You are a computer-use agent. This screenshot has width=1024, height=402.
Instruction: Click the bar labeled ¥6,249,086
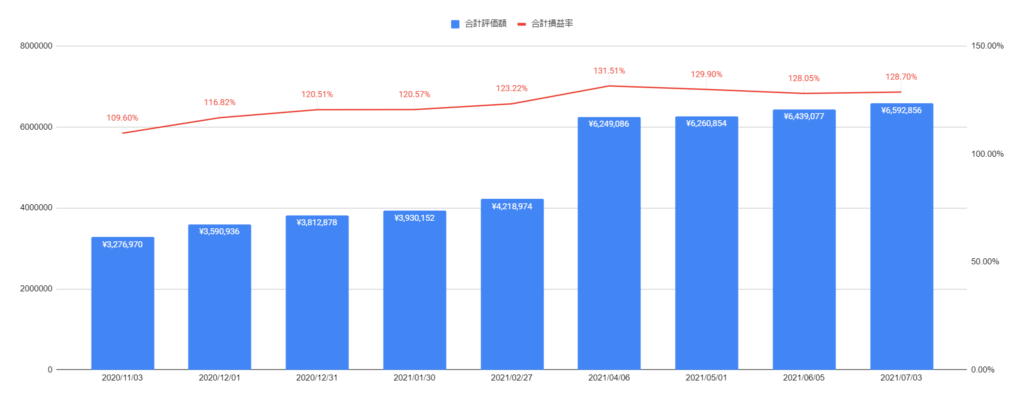609,243
